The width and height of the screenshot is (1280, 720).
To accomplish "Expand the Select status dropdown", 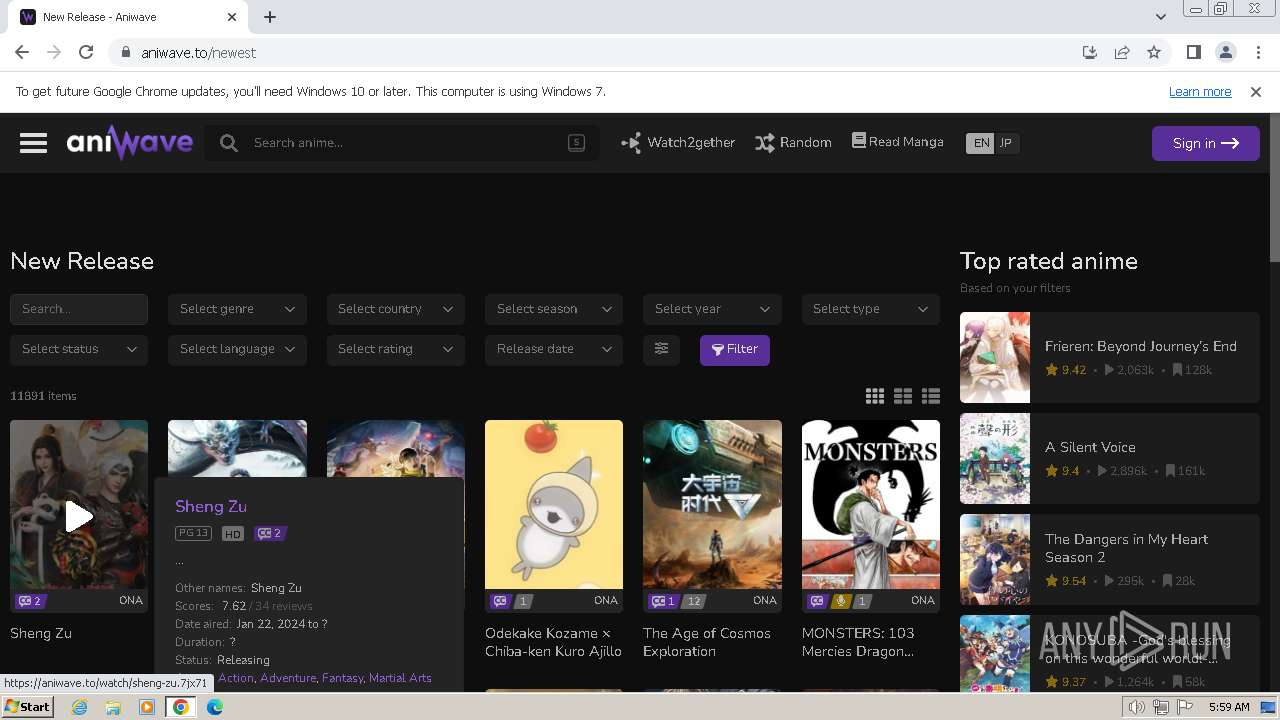I will 79,349.
